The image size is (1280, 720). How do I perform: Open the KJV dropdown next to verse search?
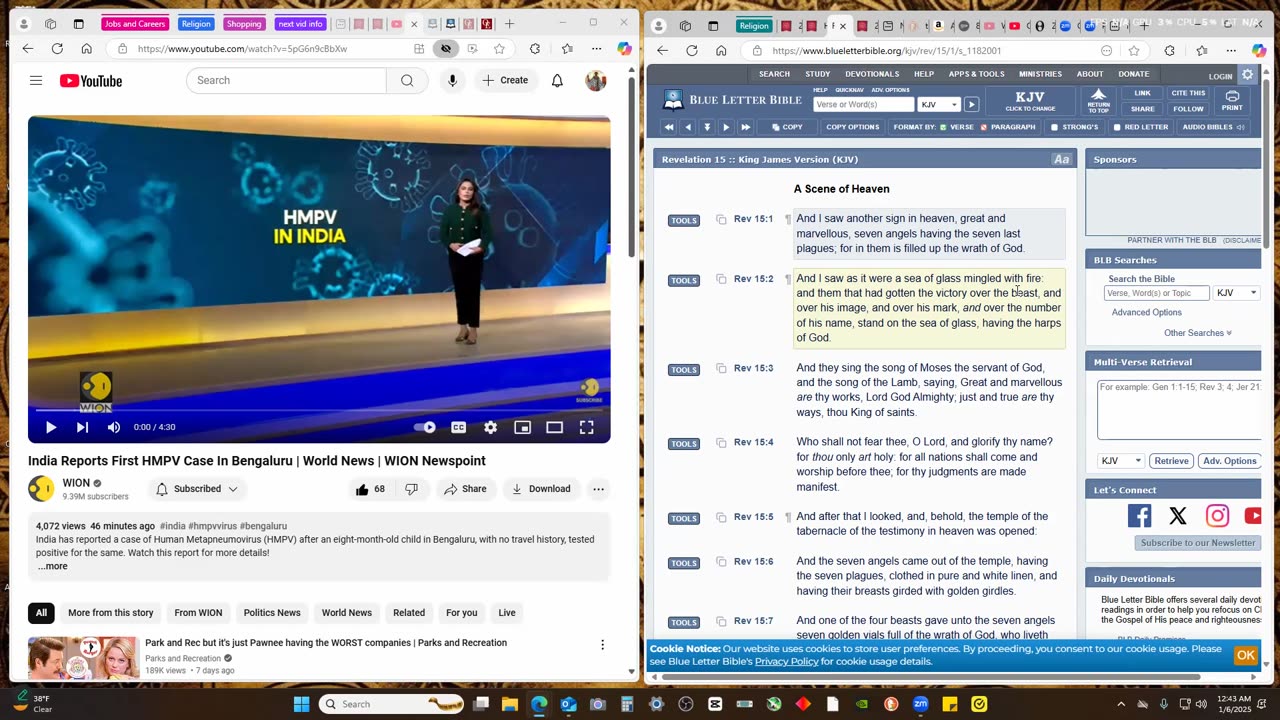point(939,104)
